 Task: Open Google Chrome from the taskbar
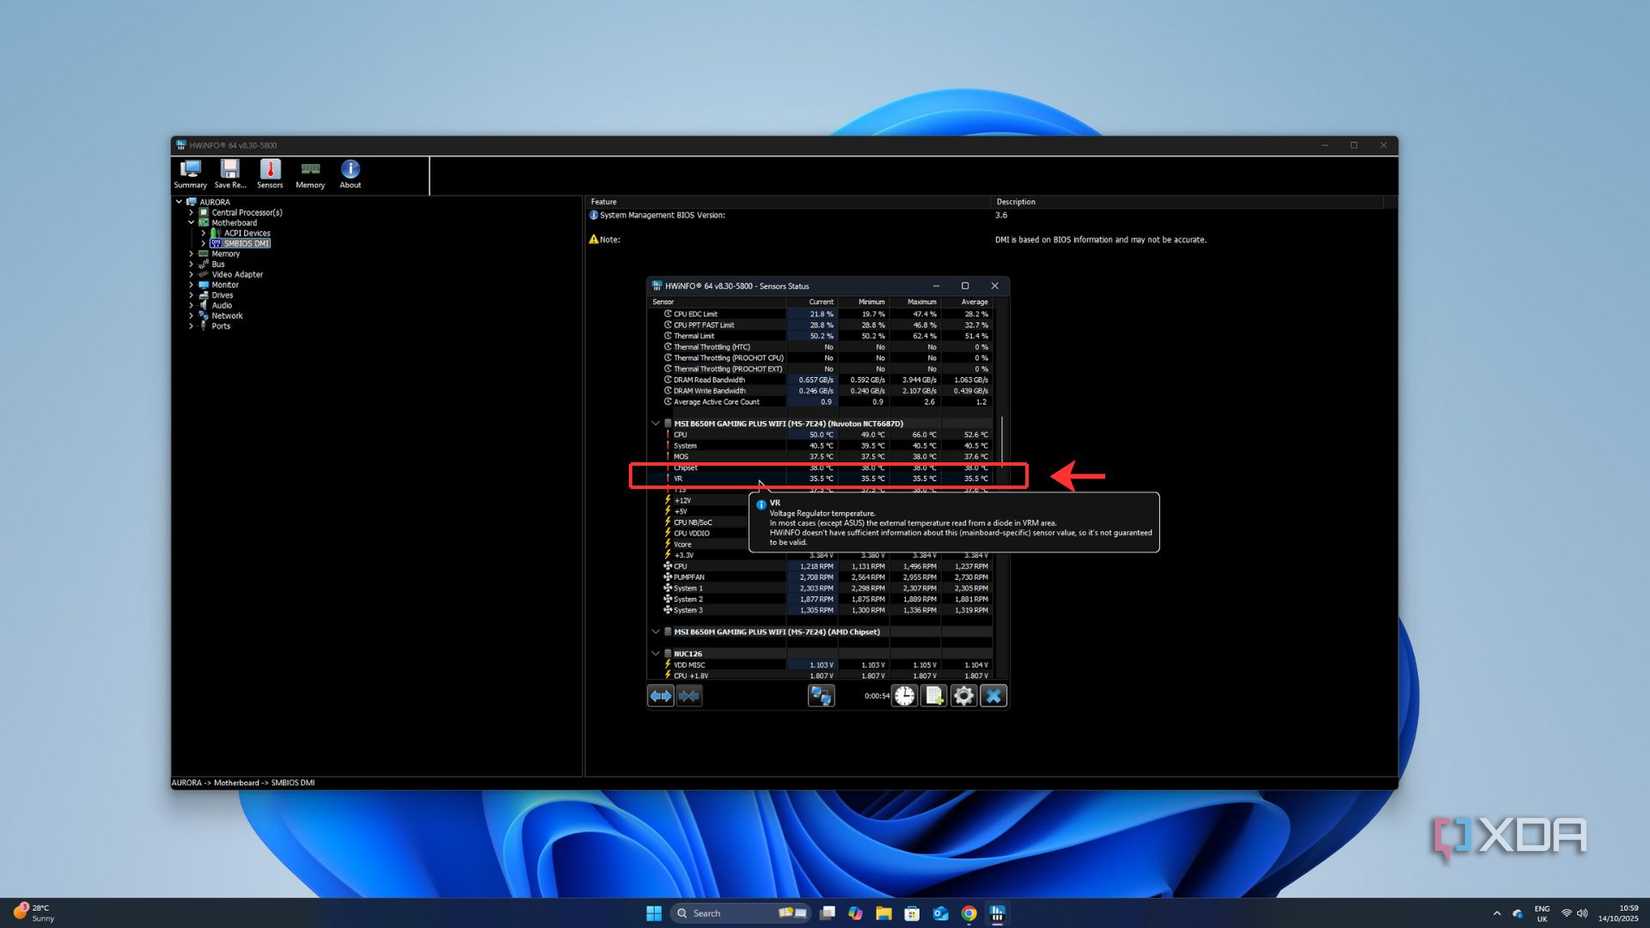[x=969, y=913]
